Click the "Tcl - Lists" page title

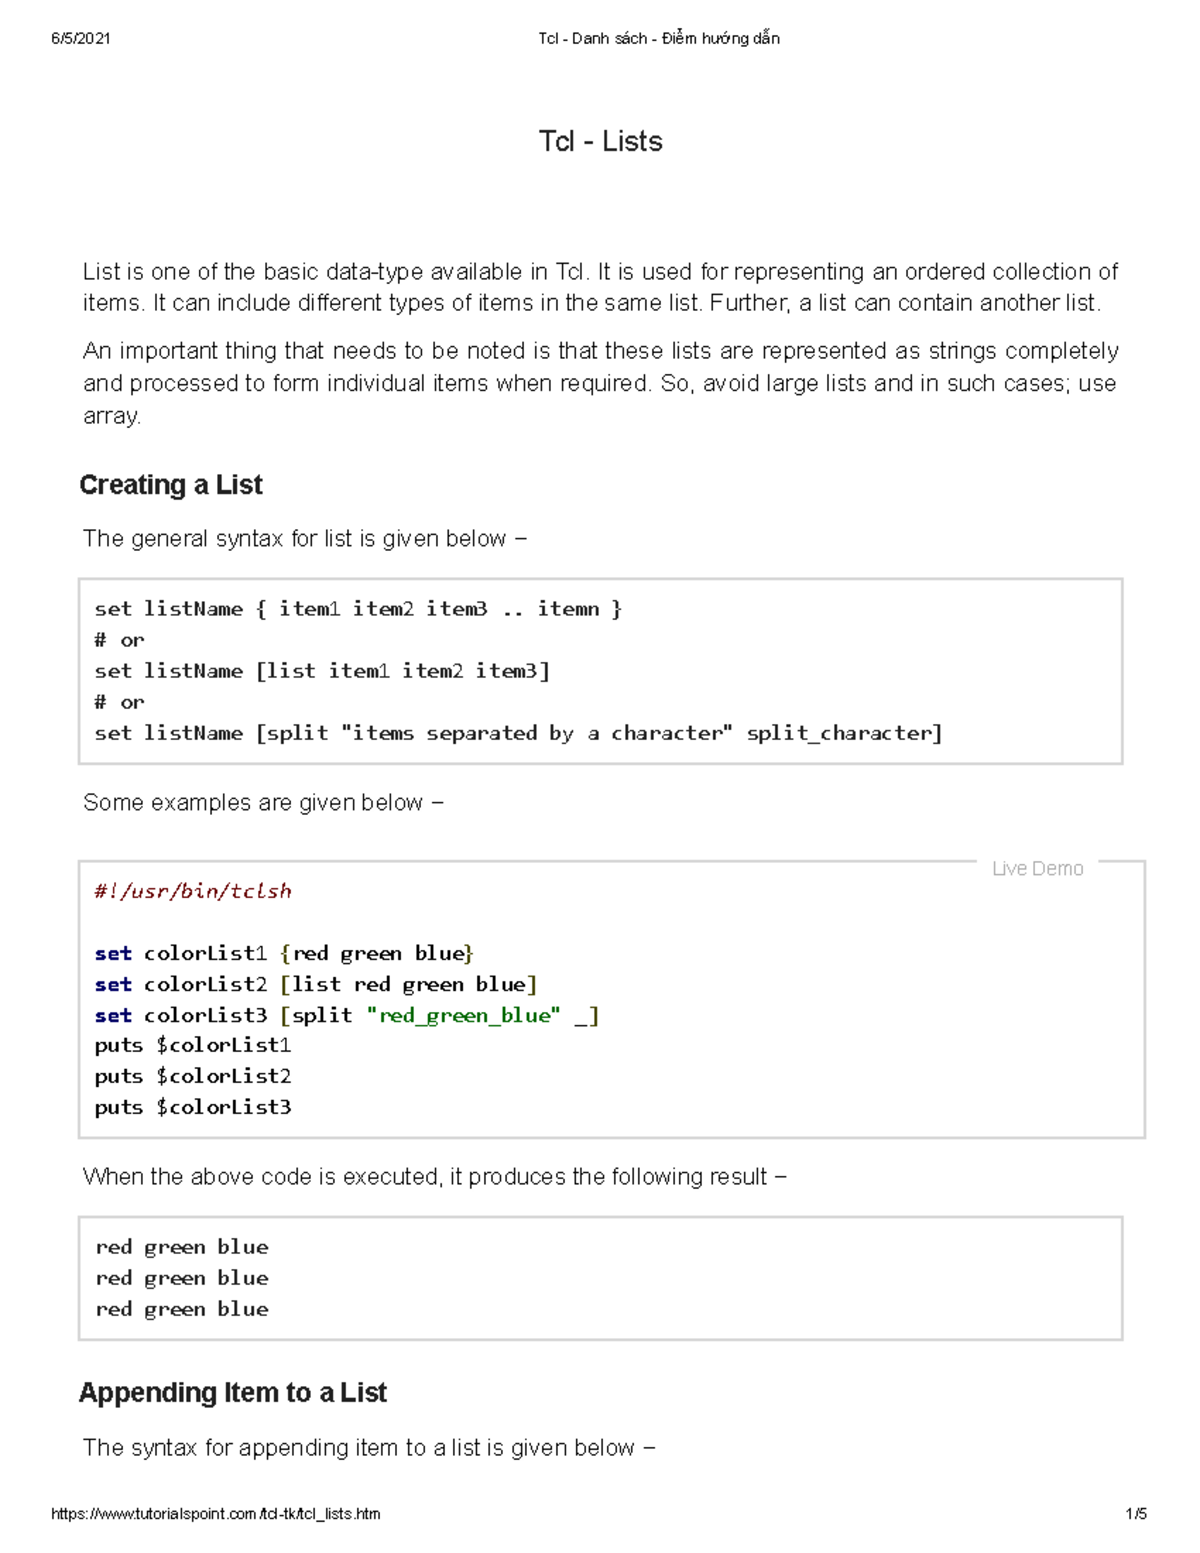click(x=600, y=141)
